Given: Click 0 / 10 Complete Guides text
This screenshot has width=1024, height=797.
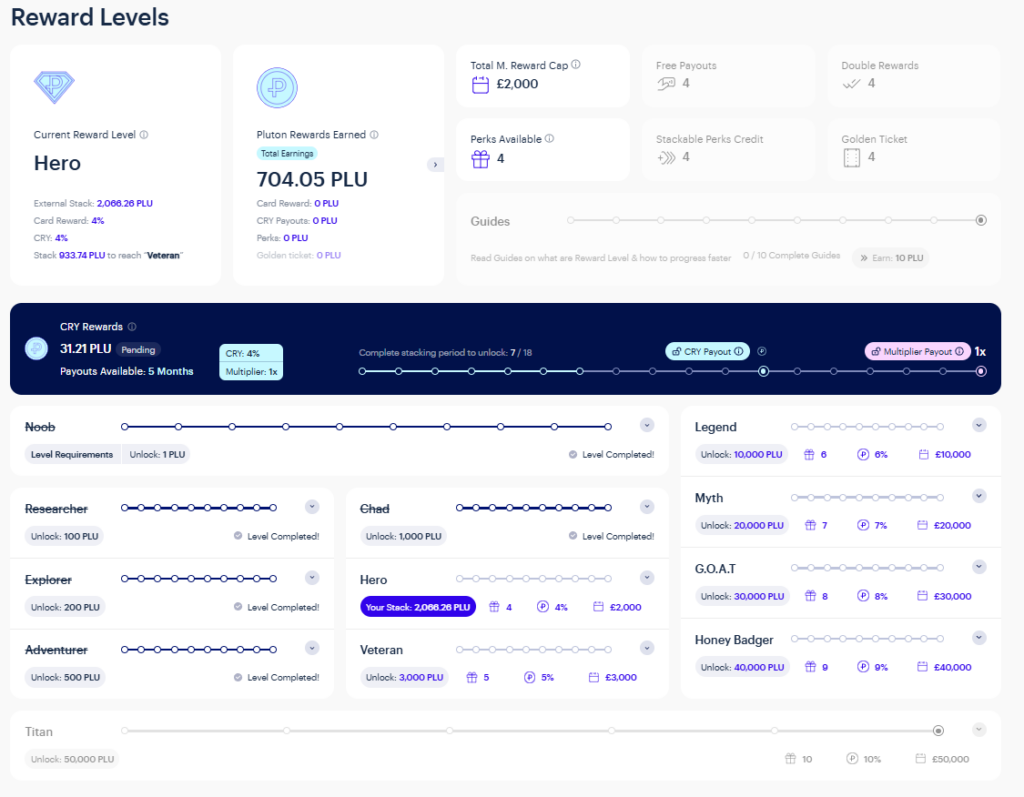Looking at the screenshot, I should pyautogui.click(x=792, y=255).
